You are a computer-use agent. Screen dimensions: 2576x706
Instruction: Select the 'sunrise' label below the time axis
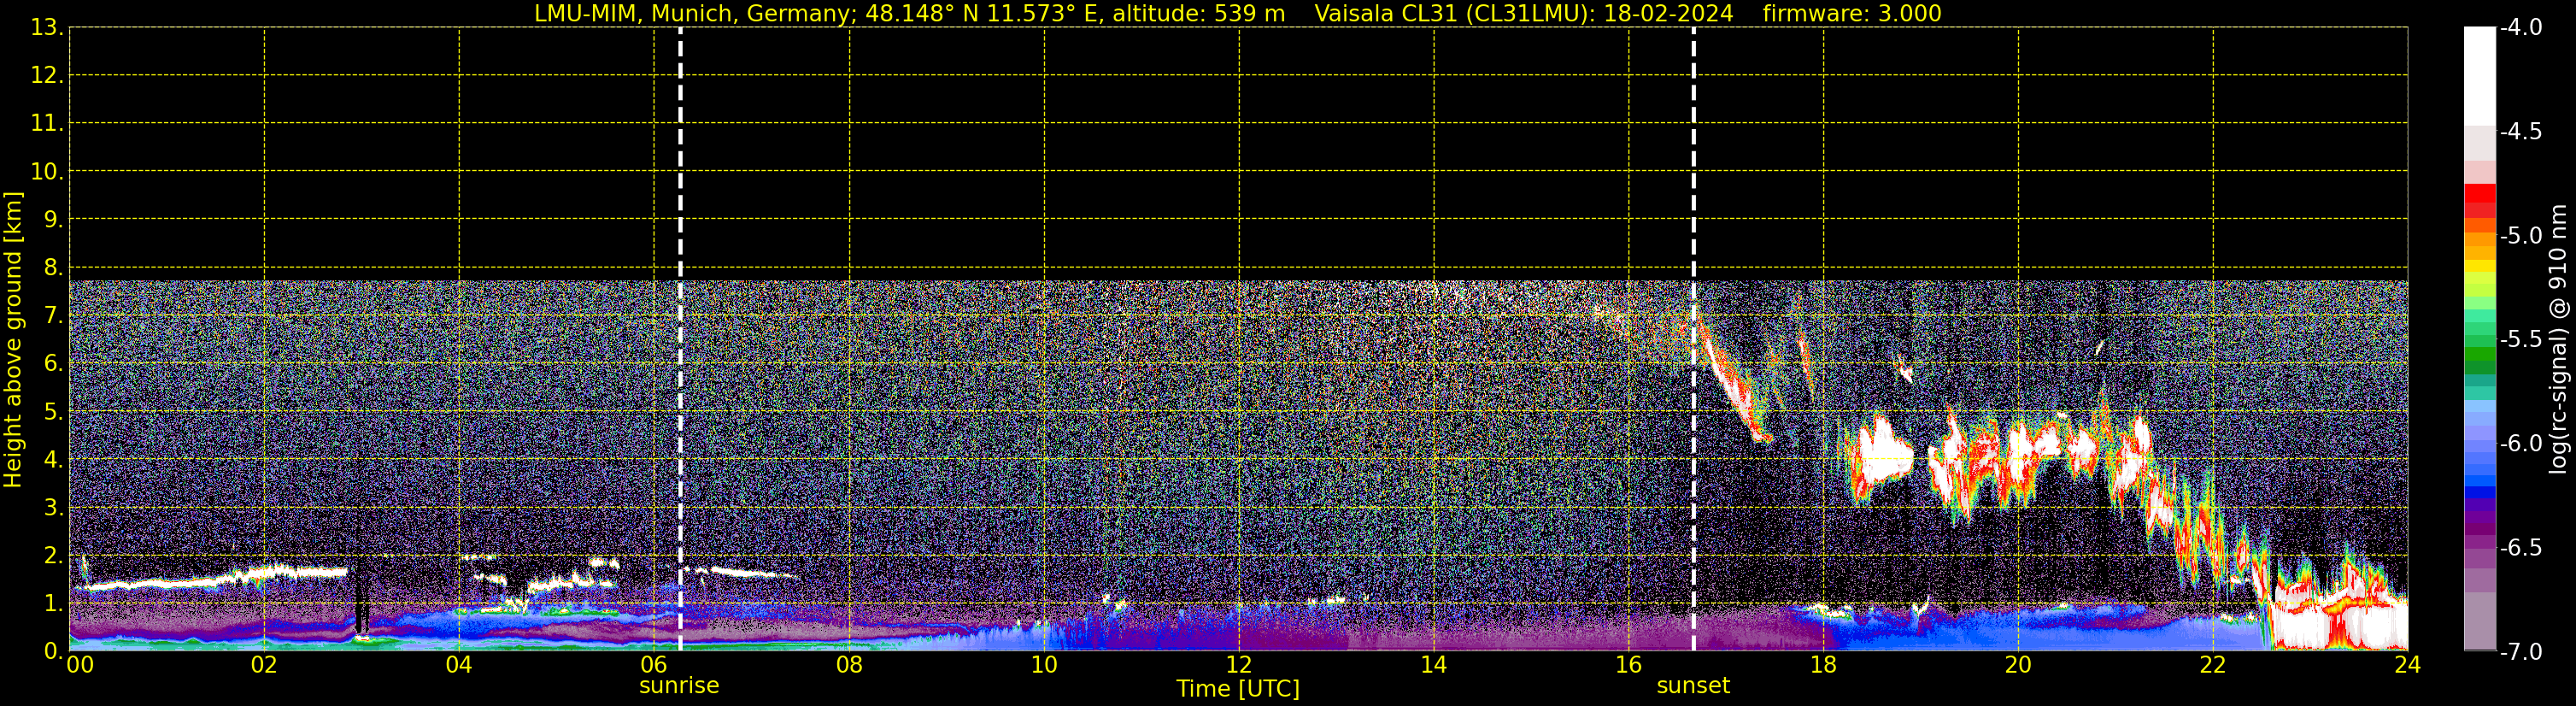click(x=679, y=686)
